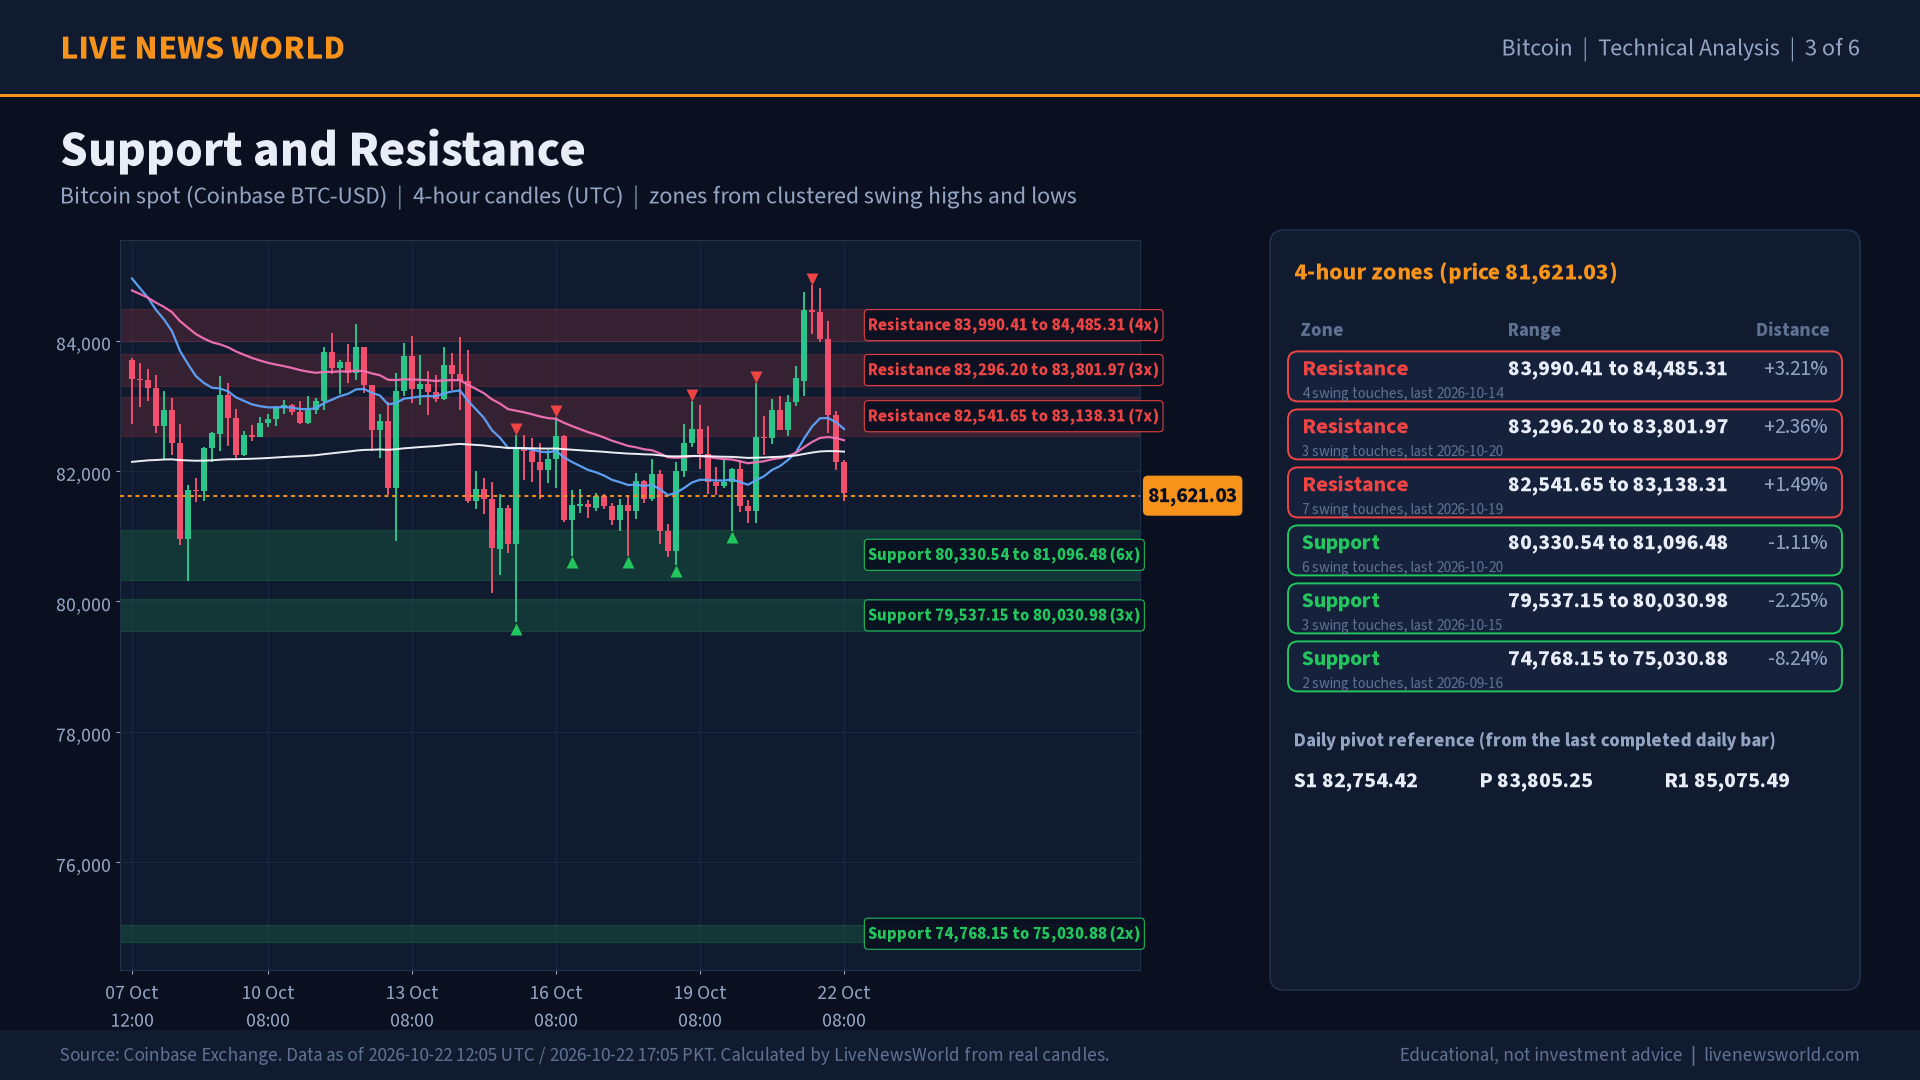The width and height of the screenshot is (1920, 1080).
Task: Click the 'Bitcoin' header label
Action: [x=1536, y=48]
